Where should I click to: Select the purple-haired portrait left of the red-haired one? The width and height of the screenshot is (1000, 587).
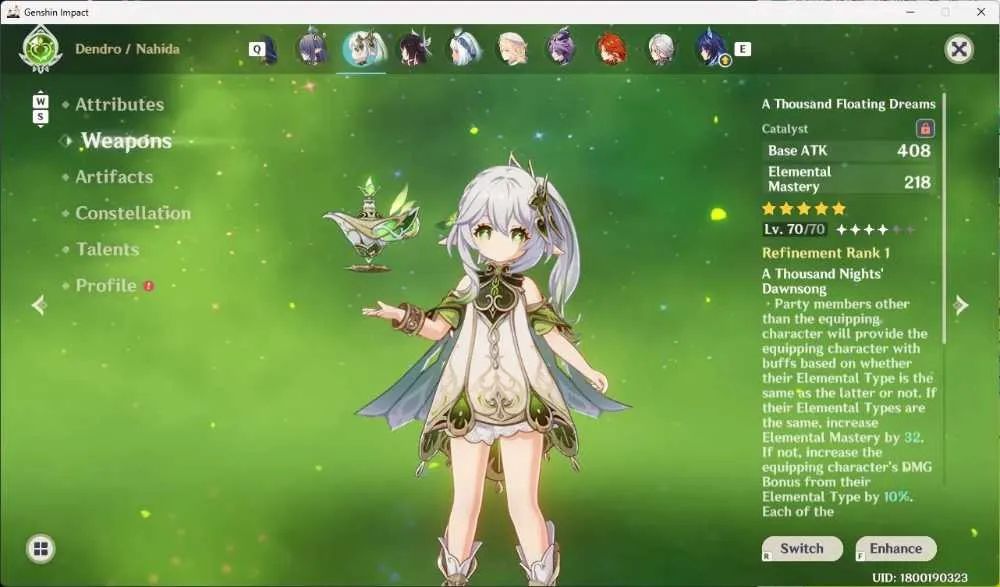point(562,49)
